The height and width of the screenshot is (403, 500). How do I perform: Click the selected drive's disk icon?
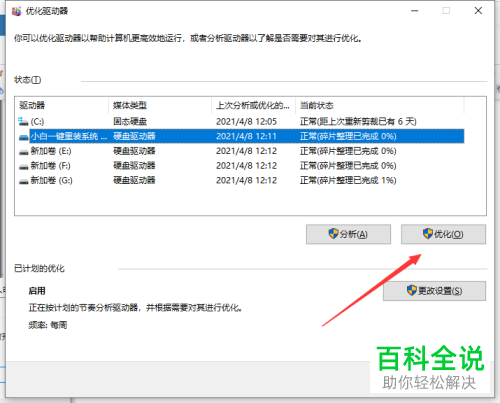tap(23, 137)
